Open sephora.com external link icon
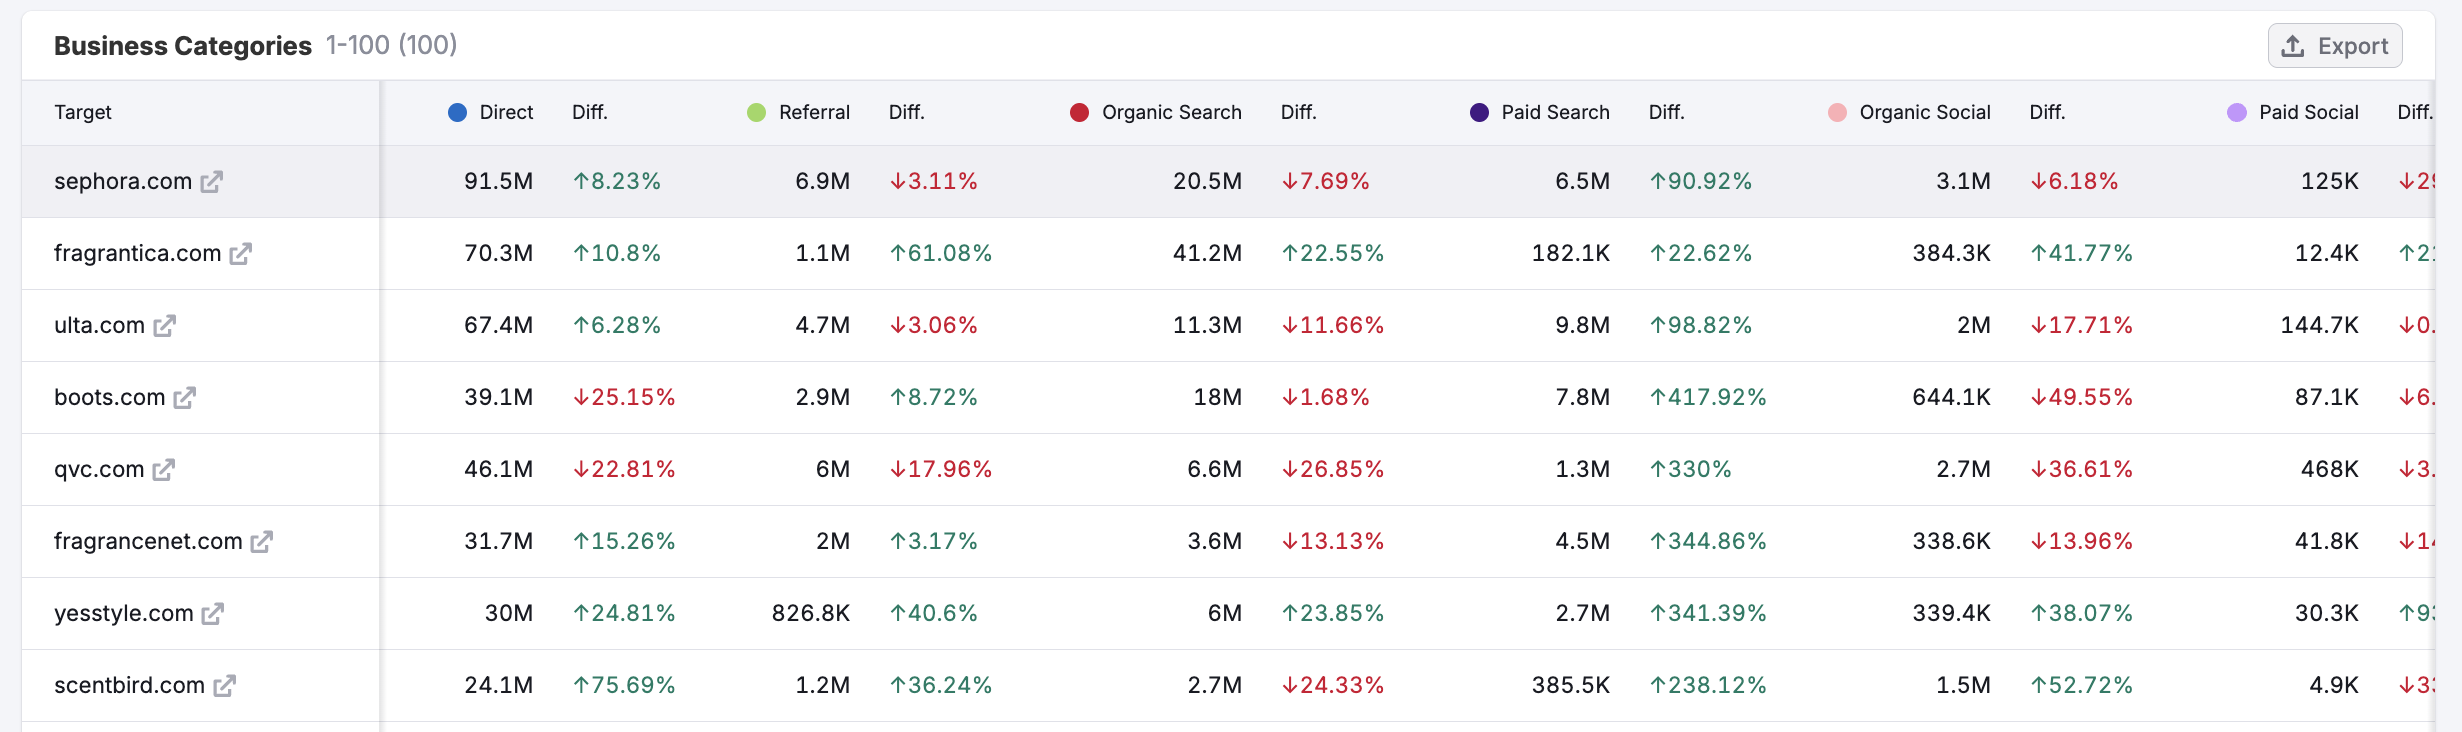The image size is (2462, 732). [x=211, y=182]
